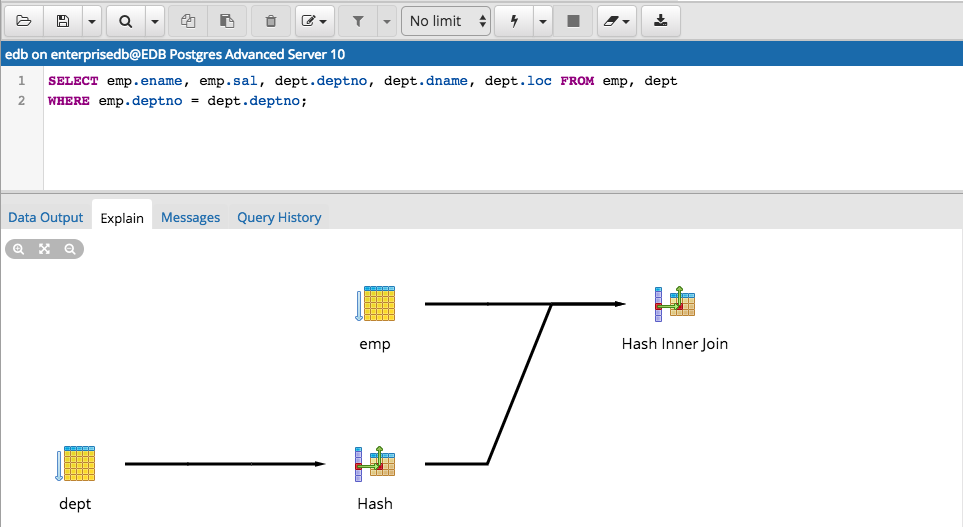Select the Hash node icon
Image resolution: width=963 pixels, height=527 pixels.
375,464
